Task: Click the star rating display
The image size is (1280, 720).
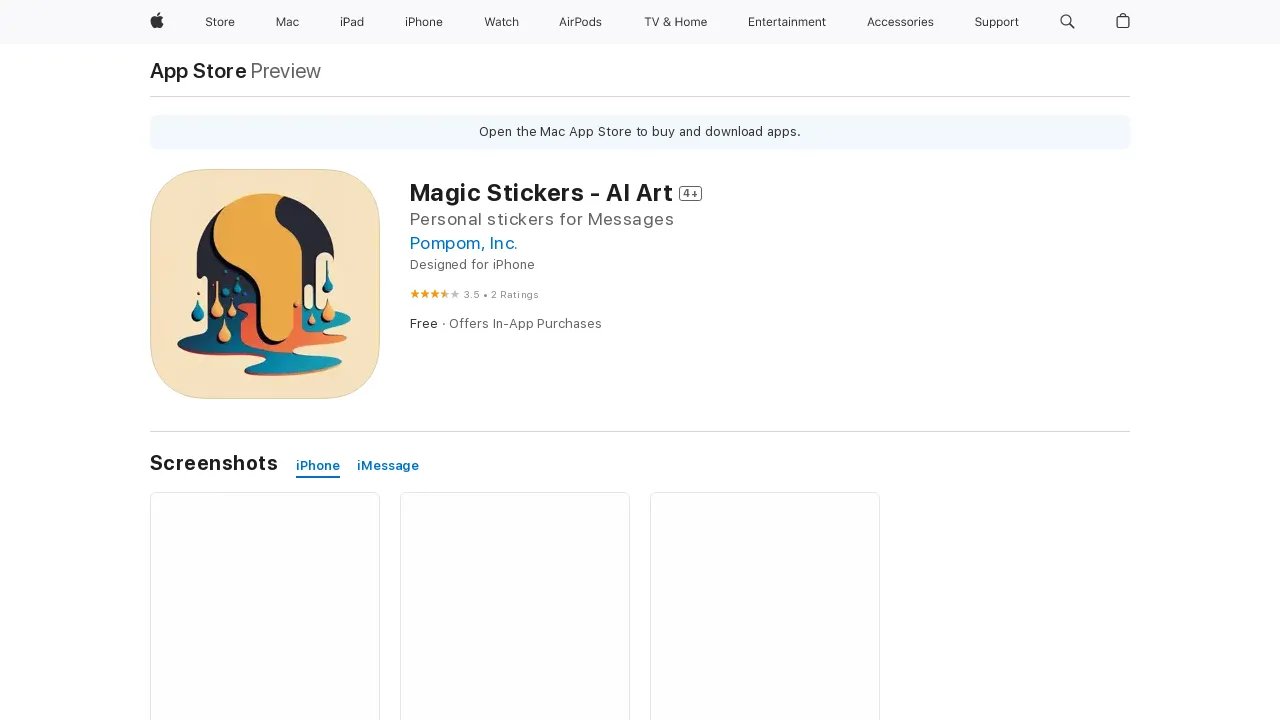Action: coord(434,294)
